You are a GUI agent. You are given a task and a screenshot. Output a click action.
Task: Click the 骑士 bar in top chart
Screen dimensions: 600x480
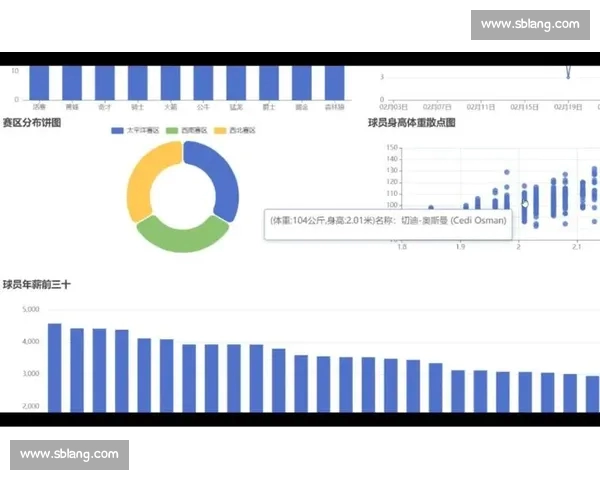pos(138,83)
